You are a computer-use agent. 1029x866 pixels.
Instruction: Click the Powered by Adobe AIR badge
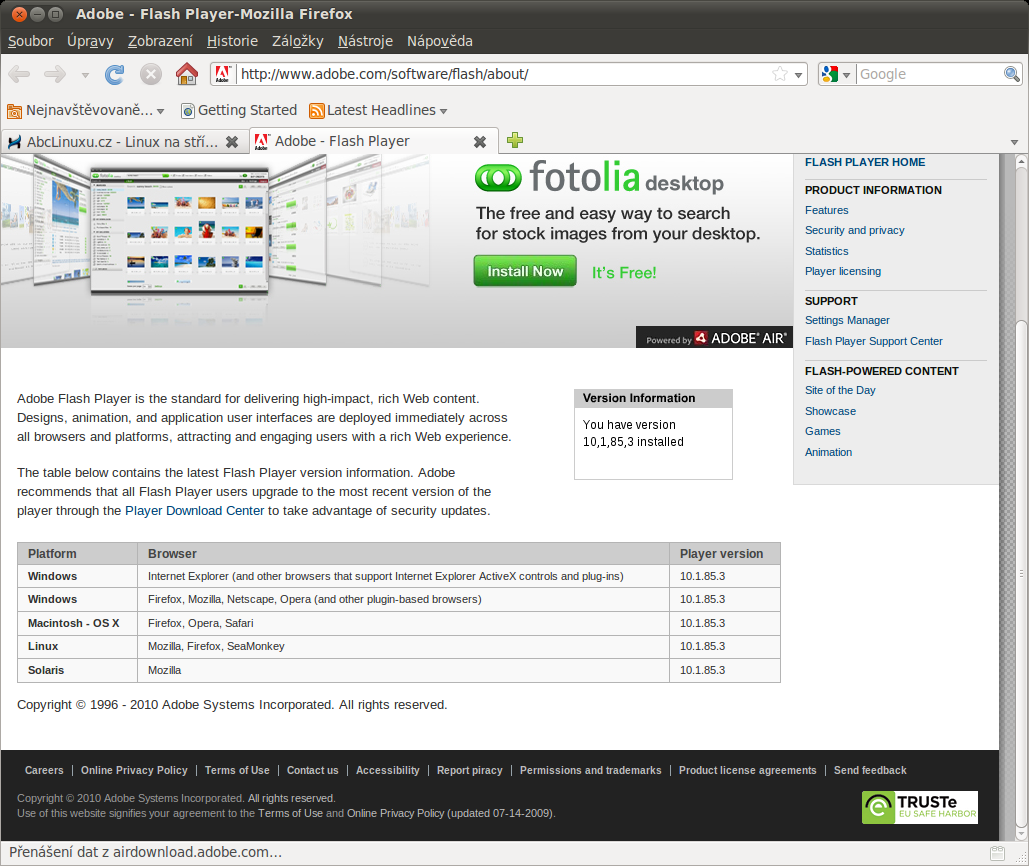pyautogui.click(x=715, y=338)
